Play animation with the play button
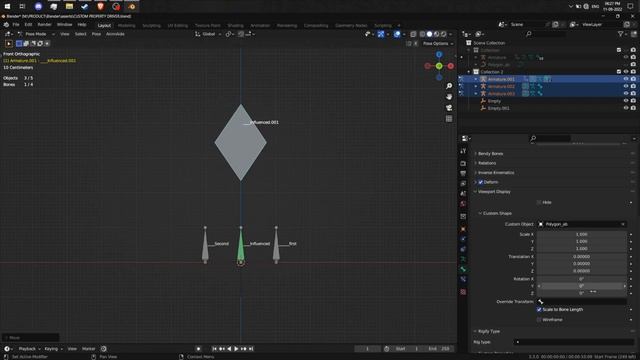The image size is (640, 360). 236,349
